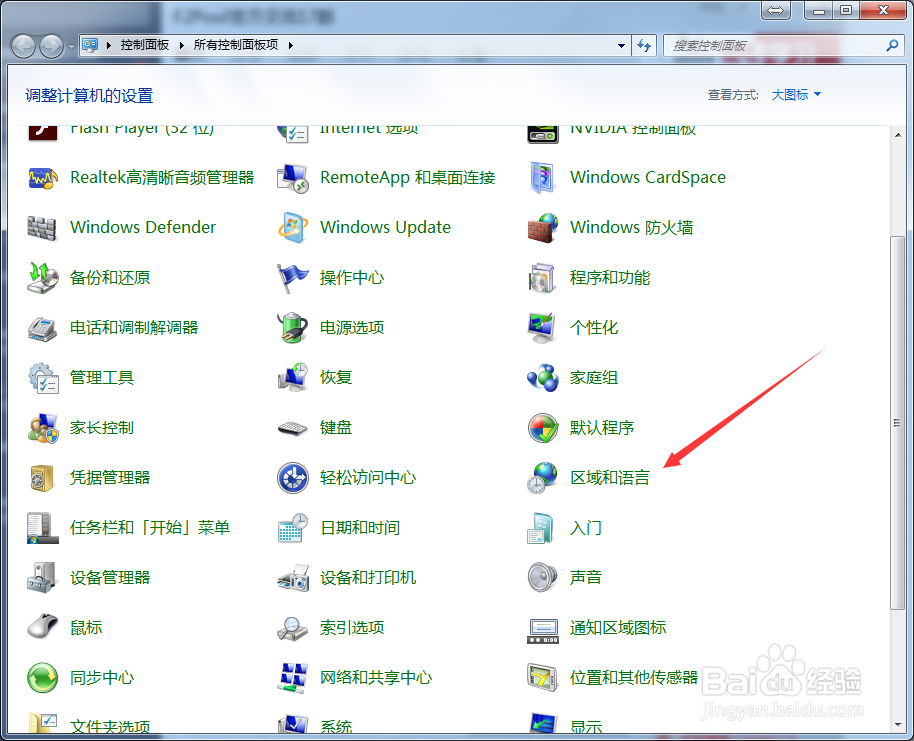
Task: Click the 操作中心 flag icon
Action: click(293, 278)
